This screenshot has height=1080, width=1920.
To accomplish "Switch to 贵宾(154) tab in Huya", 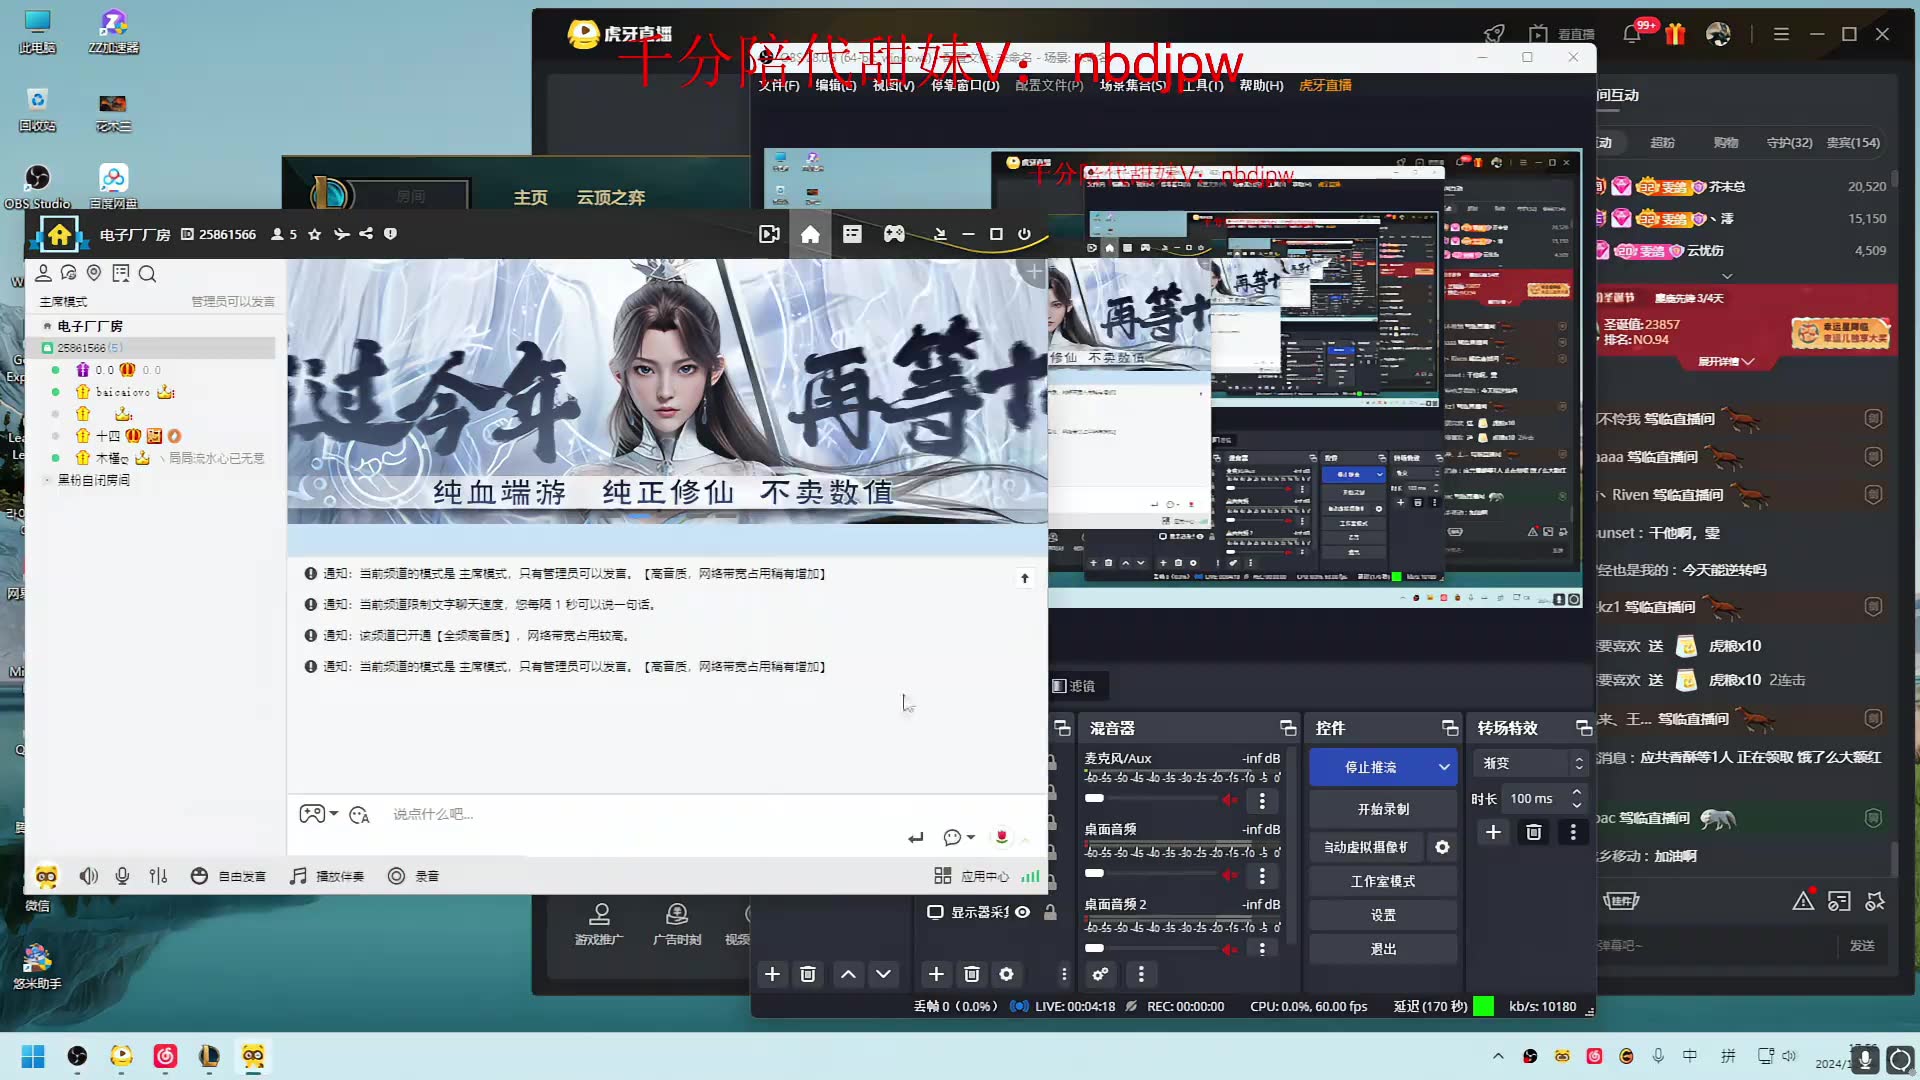I will (x=1853, y=143).
